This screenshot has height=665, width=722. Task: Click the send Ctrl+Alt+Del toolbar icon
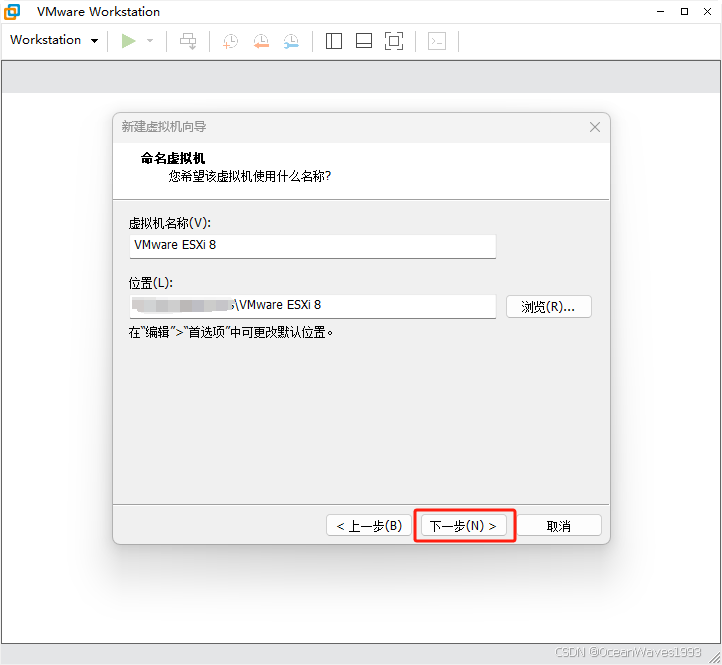pos(188,41)
